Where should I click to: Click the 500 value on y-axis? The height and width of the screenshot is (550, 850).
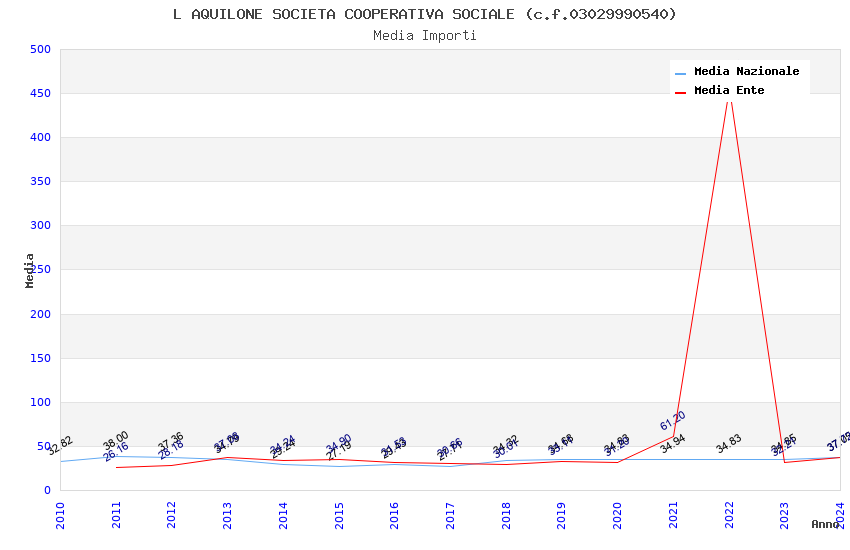click(x=41, y=49)
